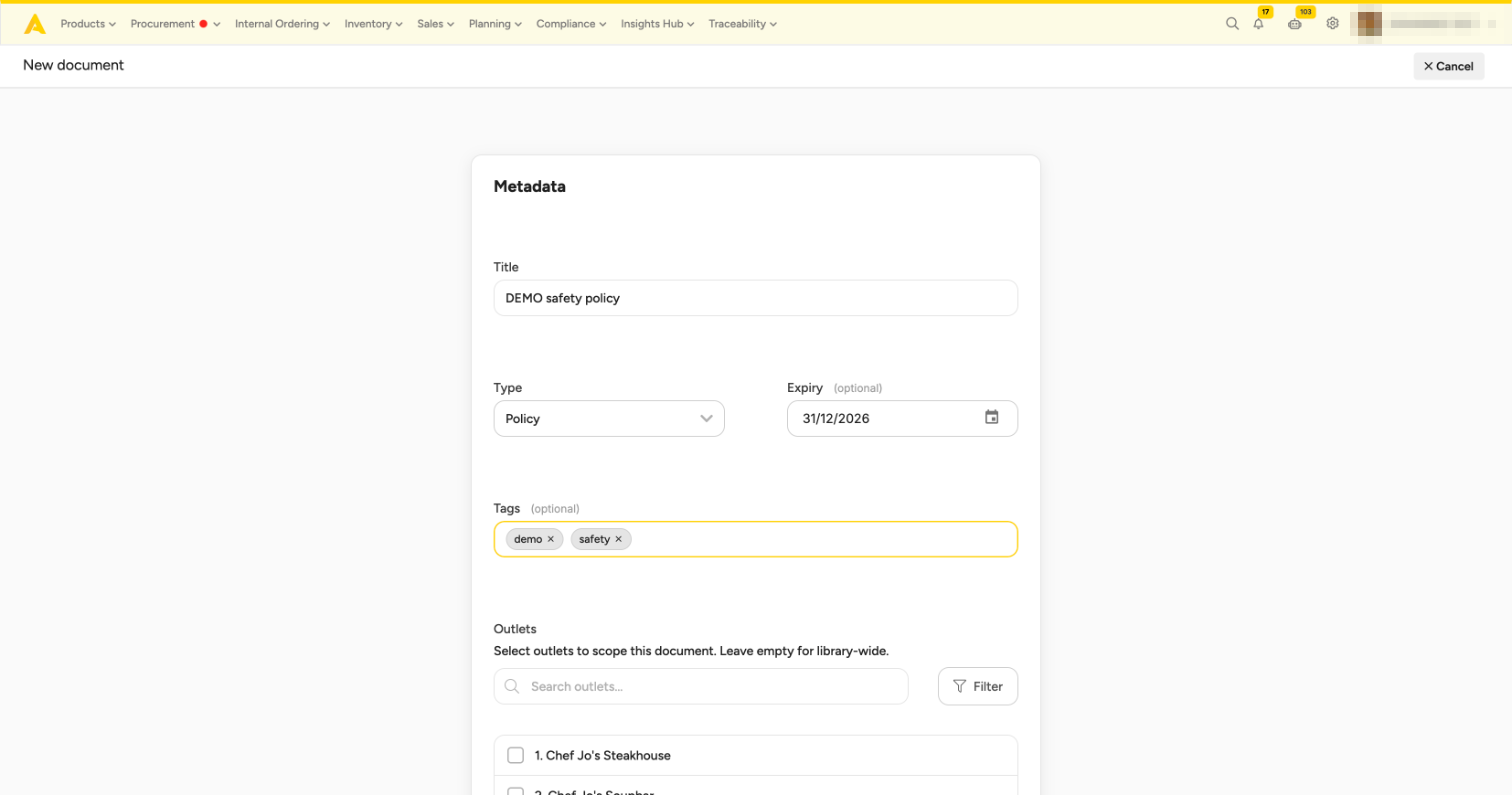Open settings gear icon
Image resolution: width=1512 pixels, height=795 pixels.
pyautogui.click(x=1332, y=24)
